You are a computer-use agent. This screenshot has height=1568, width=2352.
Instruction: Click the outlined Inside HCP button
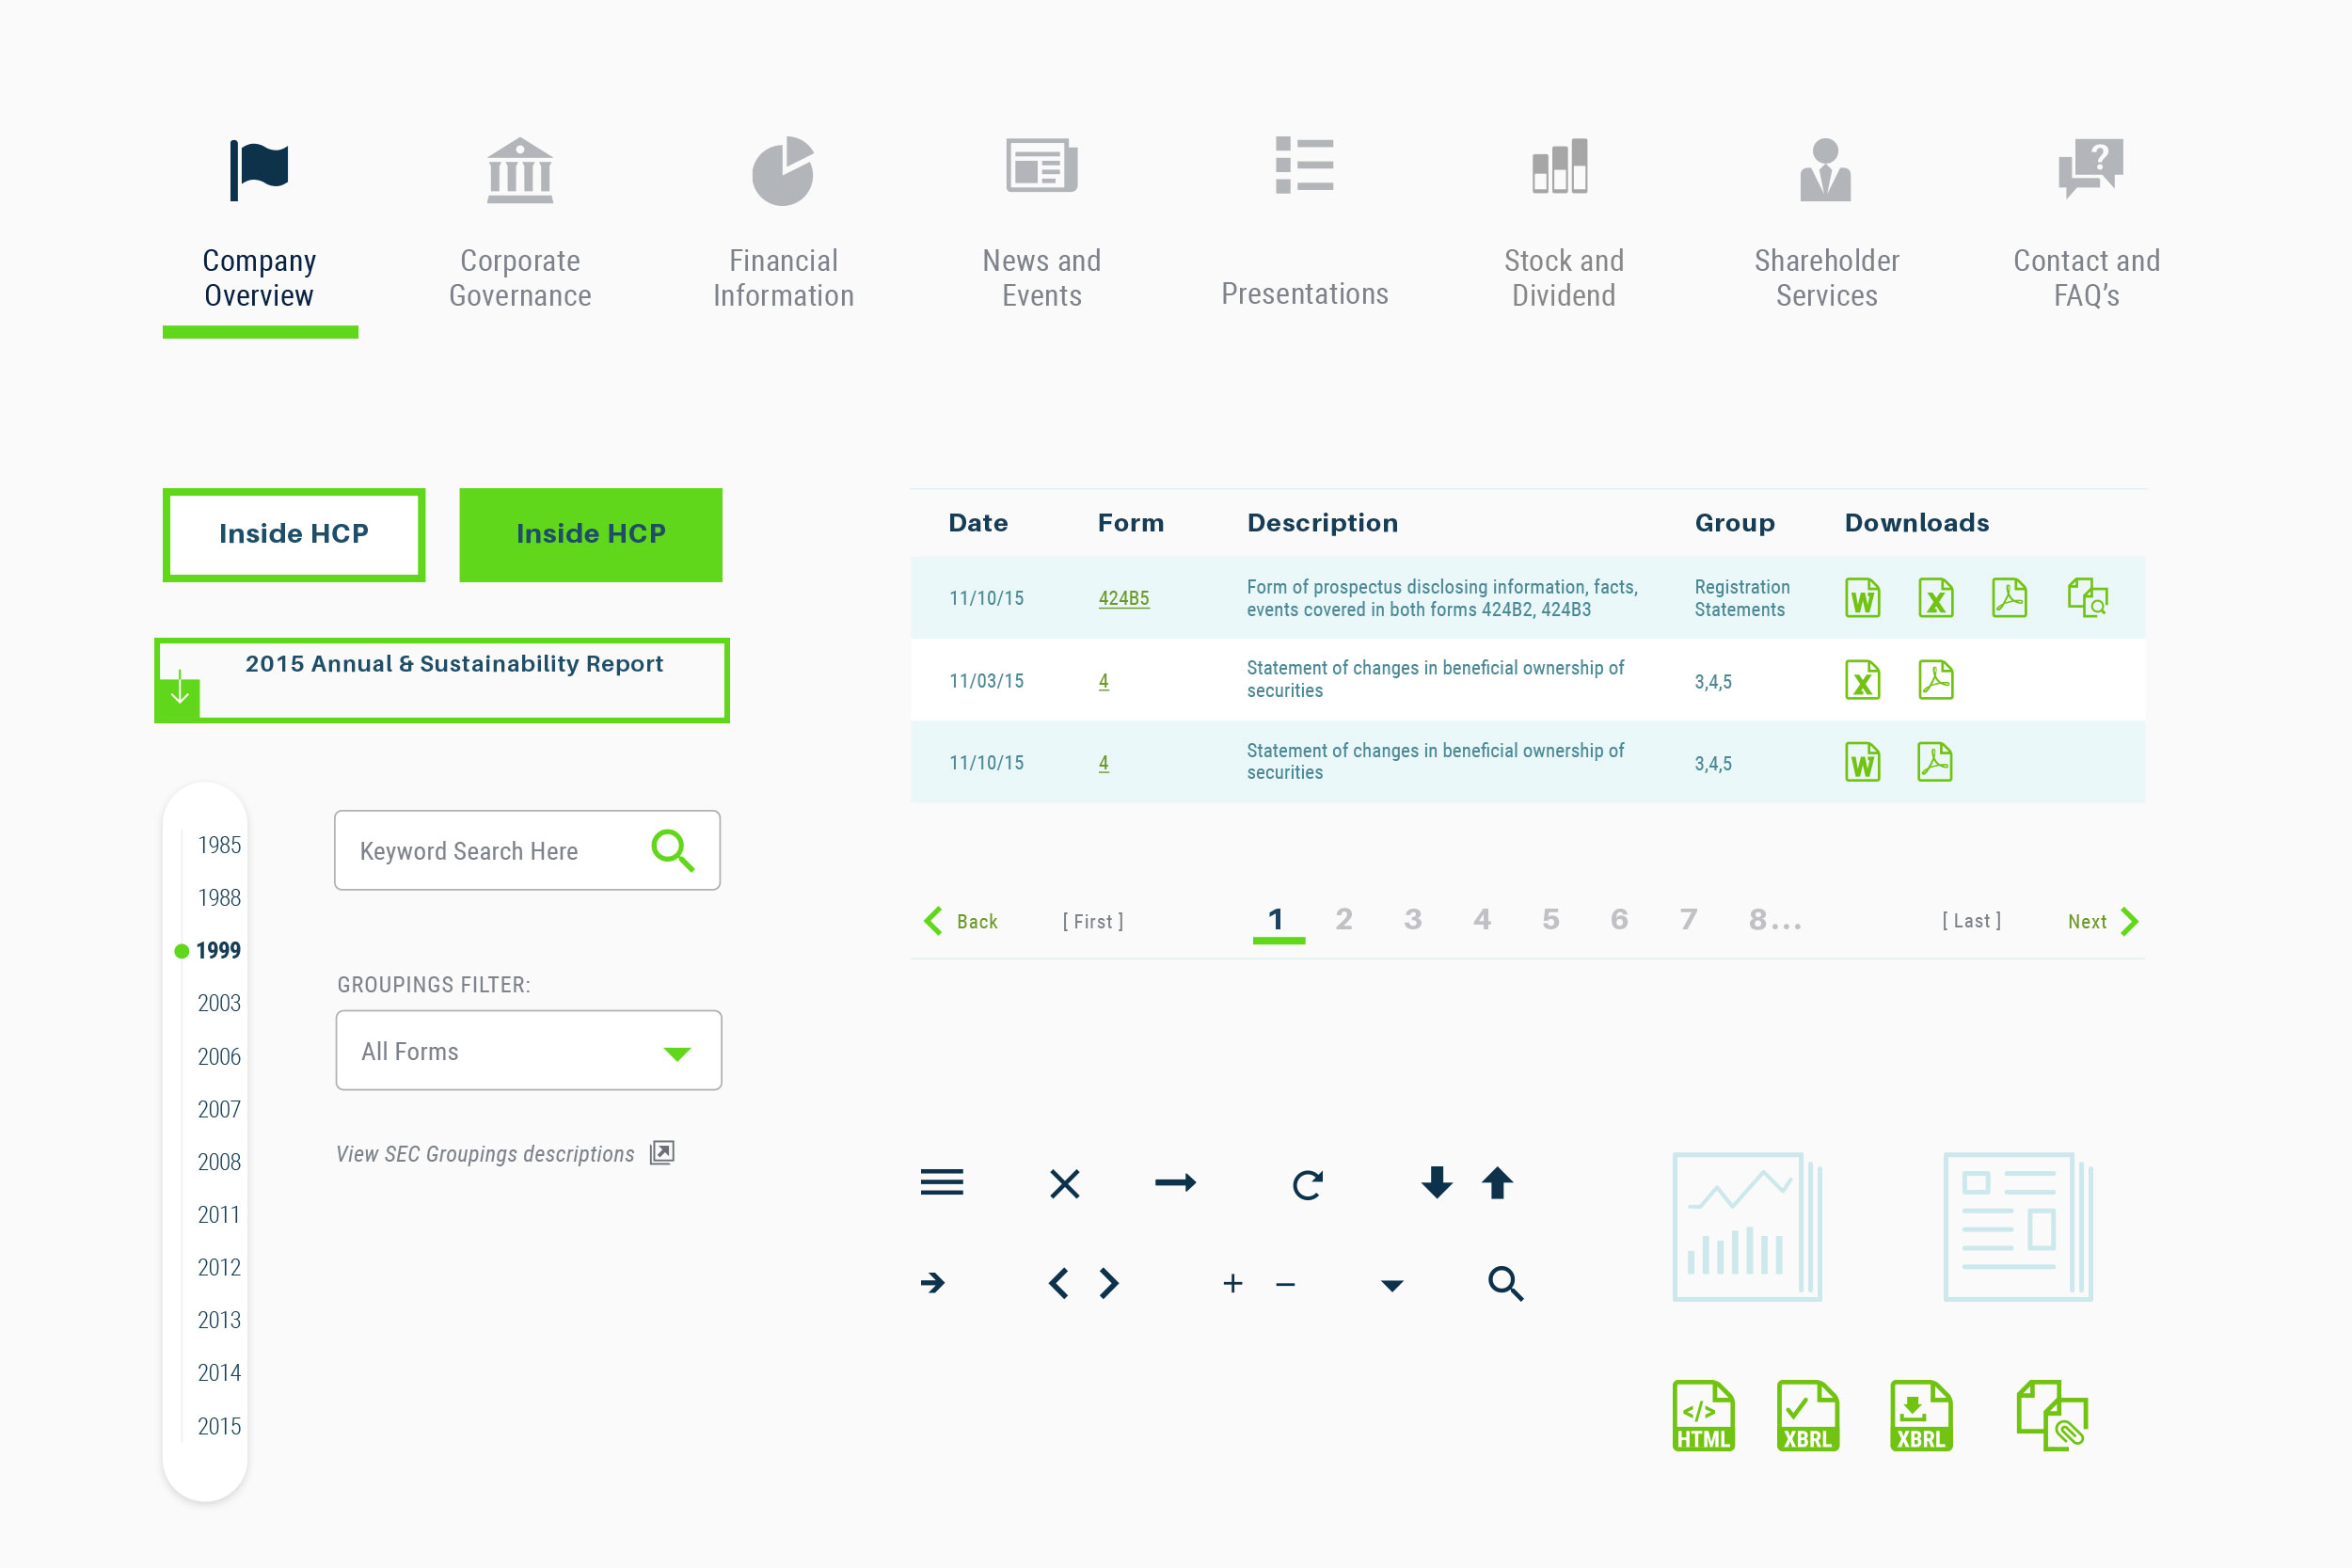[x=294, y=534]
